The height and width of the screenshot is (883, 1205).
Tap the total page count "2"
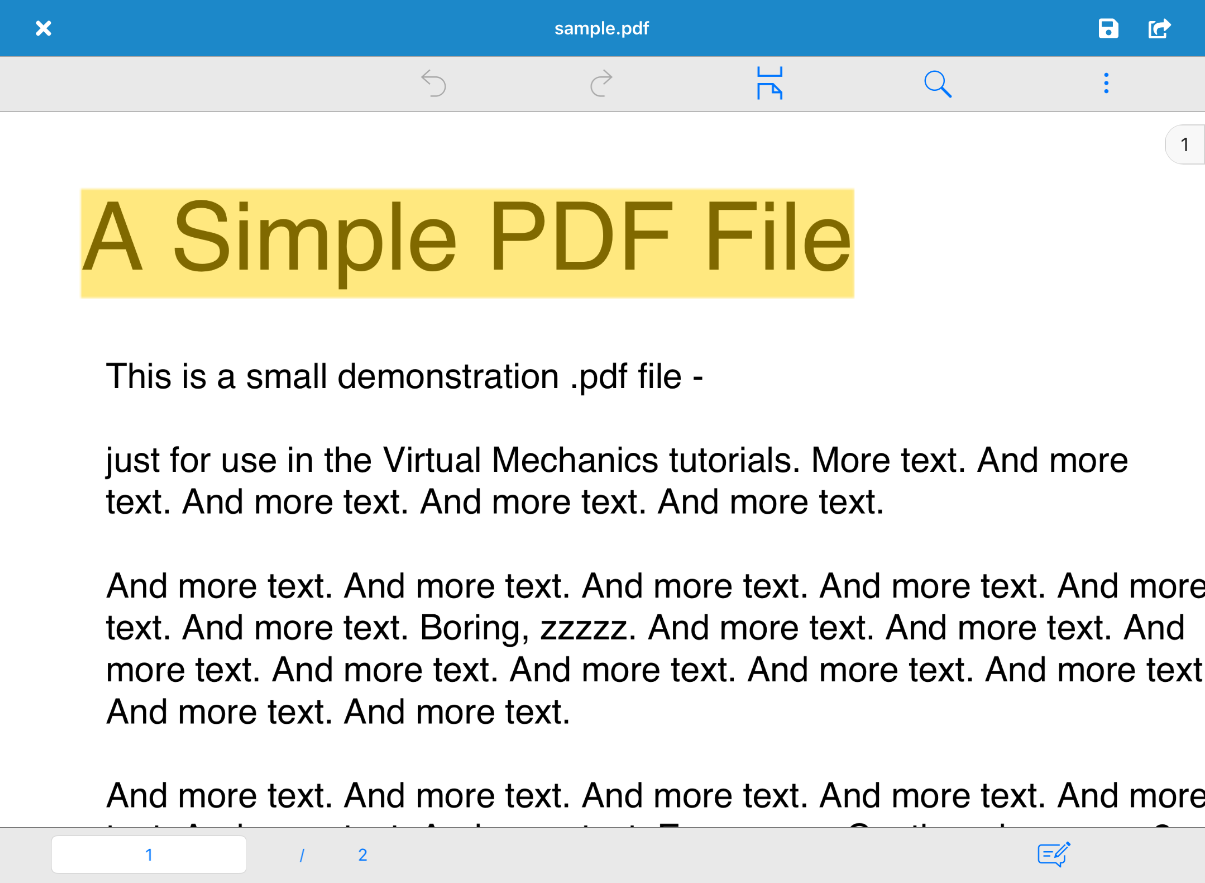point(362,855)
